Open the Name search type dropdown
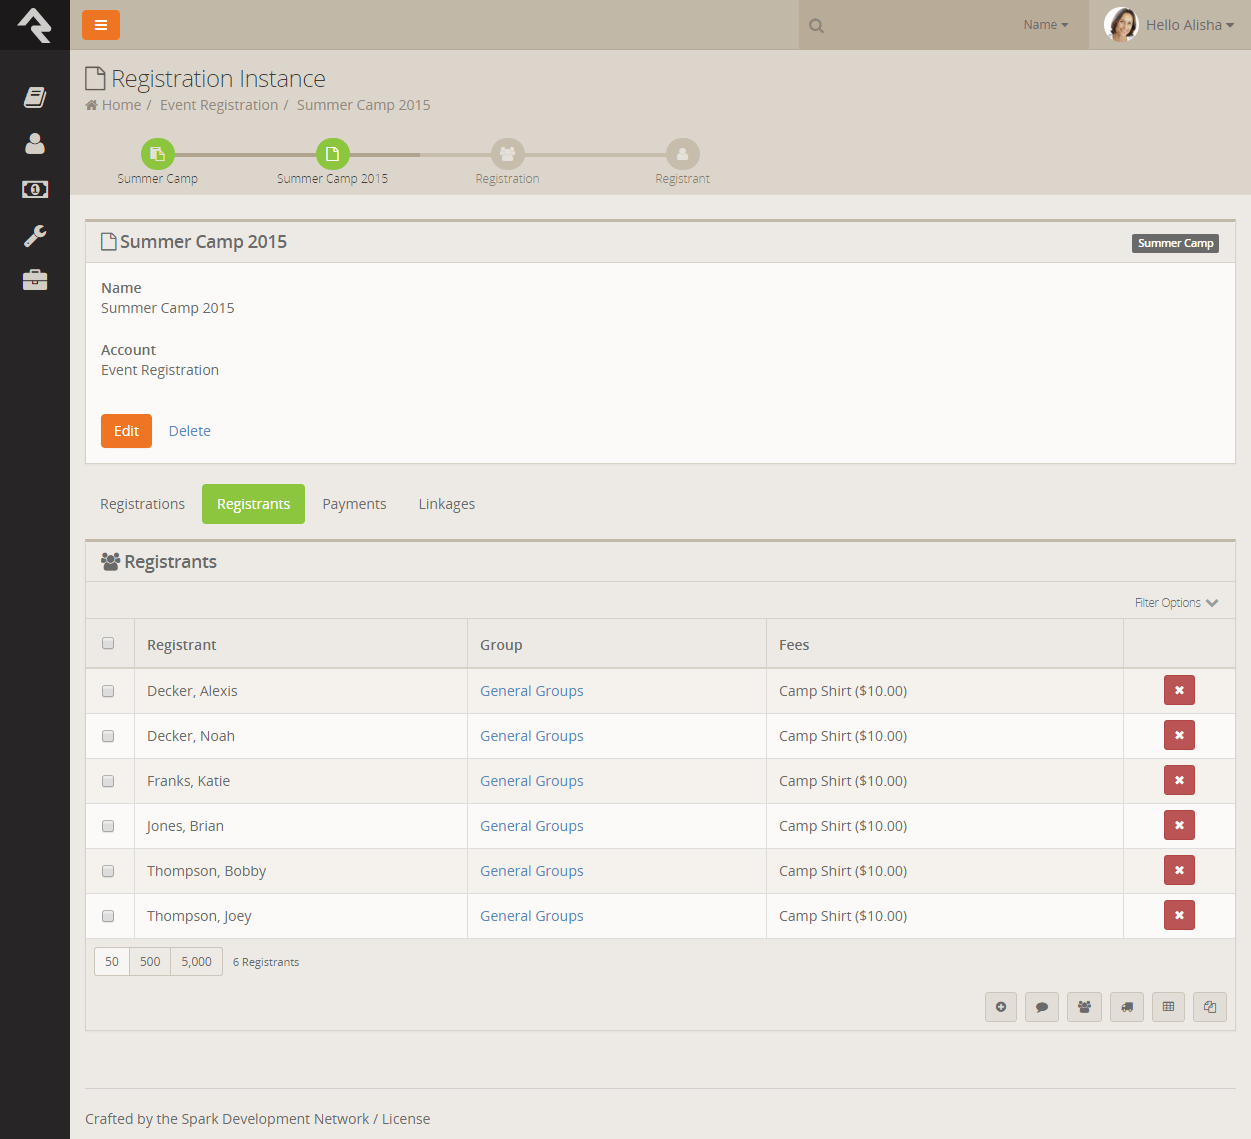1251x1139 pixels. pos(1045,25)
